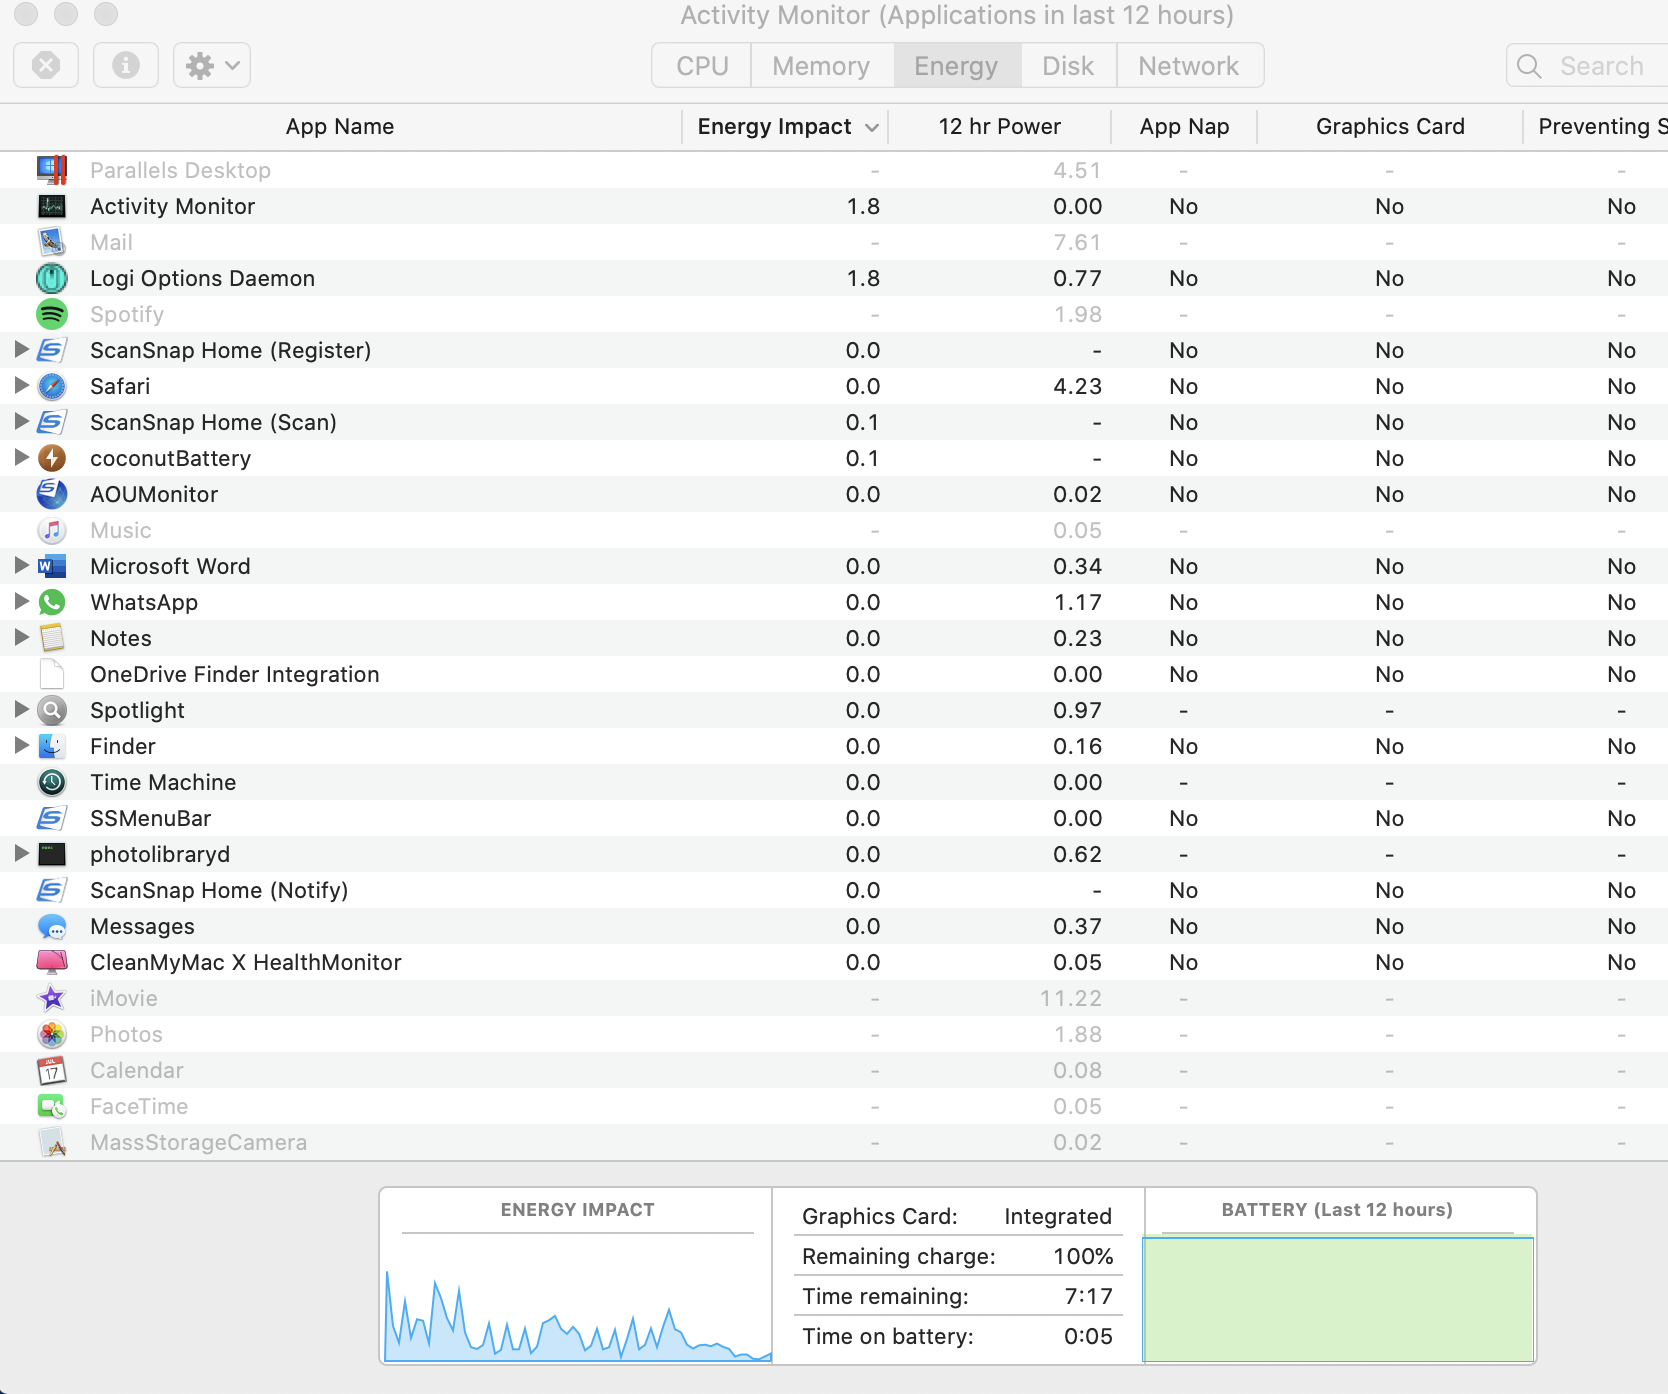Click the Time remaining 7:17 value
The image size is (1668, 1394).
(x=1088, y=1296)
